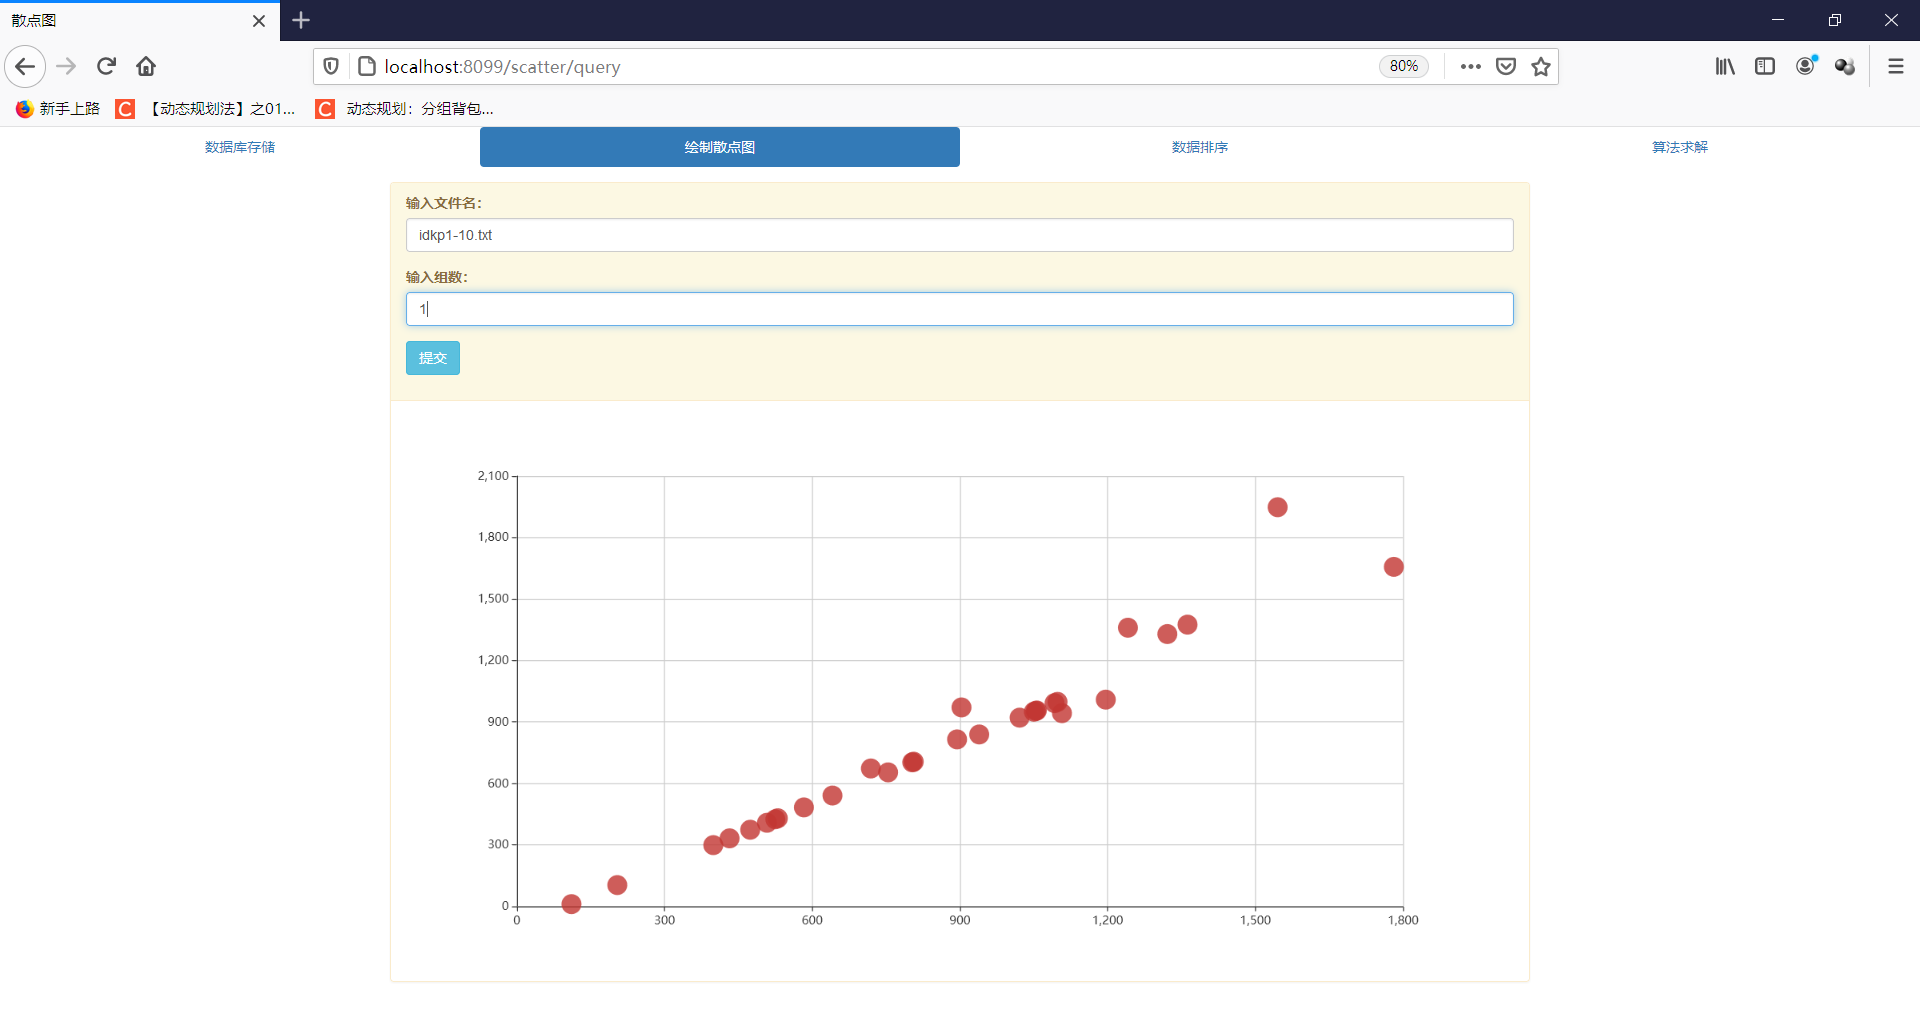Save page to Pocket
The height and width of the screenshot is (1030, 1920).
pos(1506,67)
